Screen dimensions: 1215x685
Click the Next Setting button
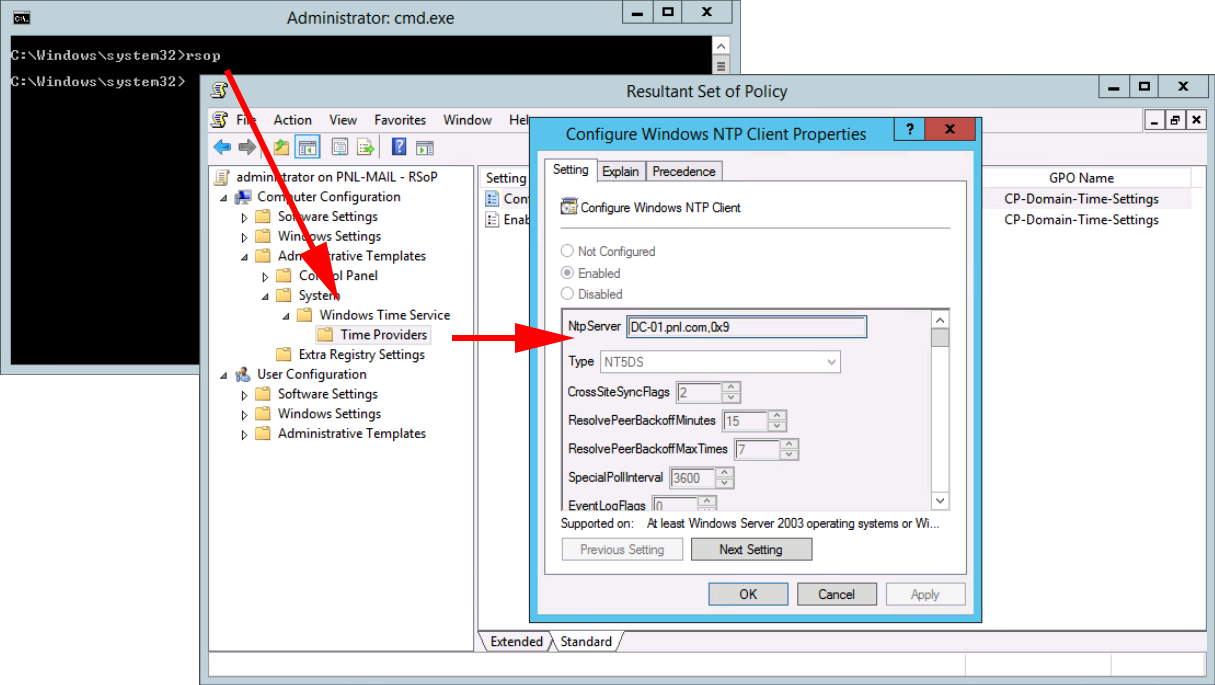(751, 550)
